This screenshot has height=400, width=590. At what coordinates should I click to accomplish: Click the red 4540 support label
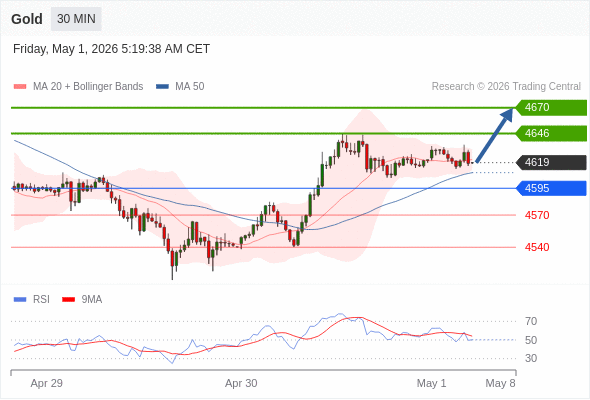click(537, 247)
